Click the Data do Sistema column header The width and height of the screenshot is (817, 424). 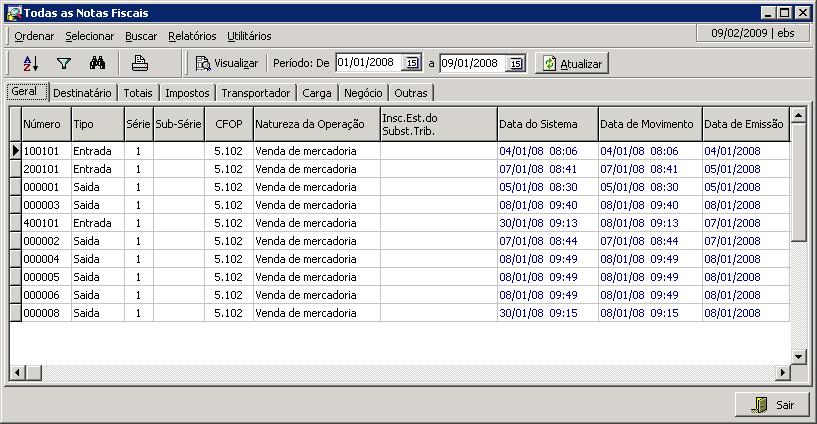click(546, 124)
